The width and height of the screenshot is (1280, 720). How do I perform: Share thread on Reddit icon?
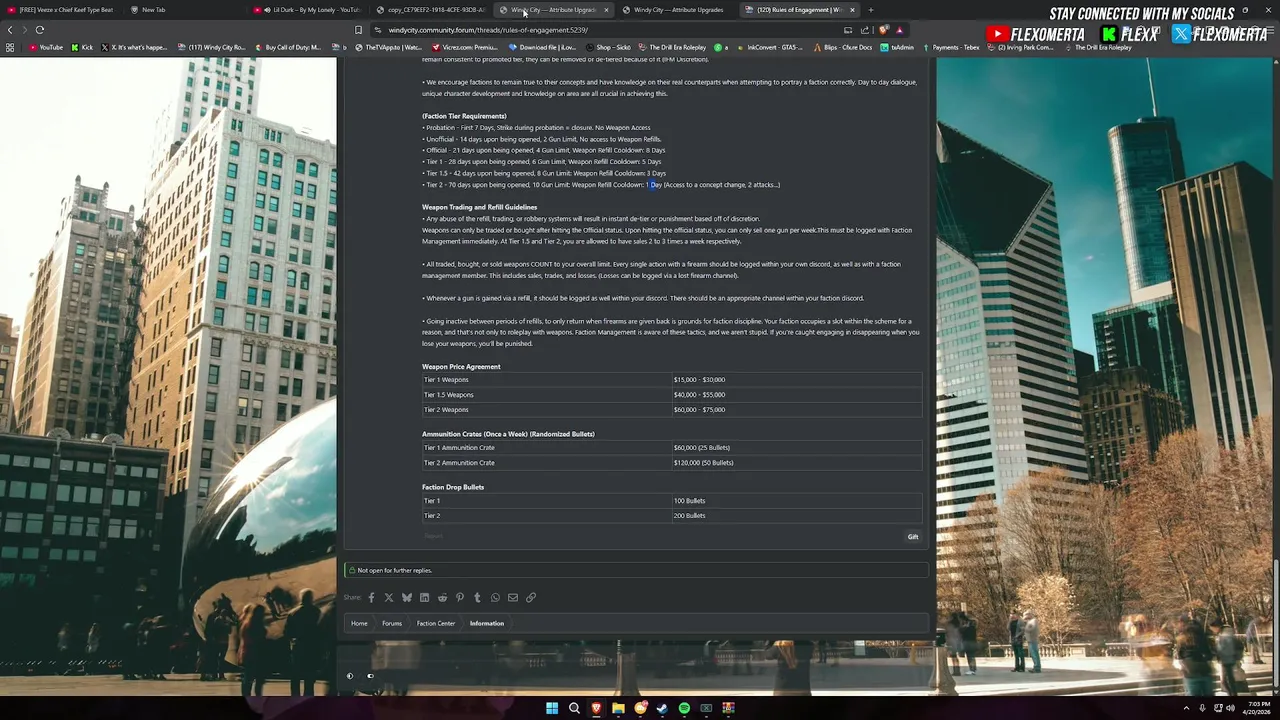point(442,598)
